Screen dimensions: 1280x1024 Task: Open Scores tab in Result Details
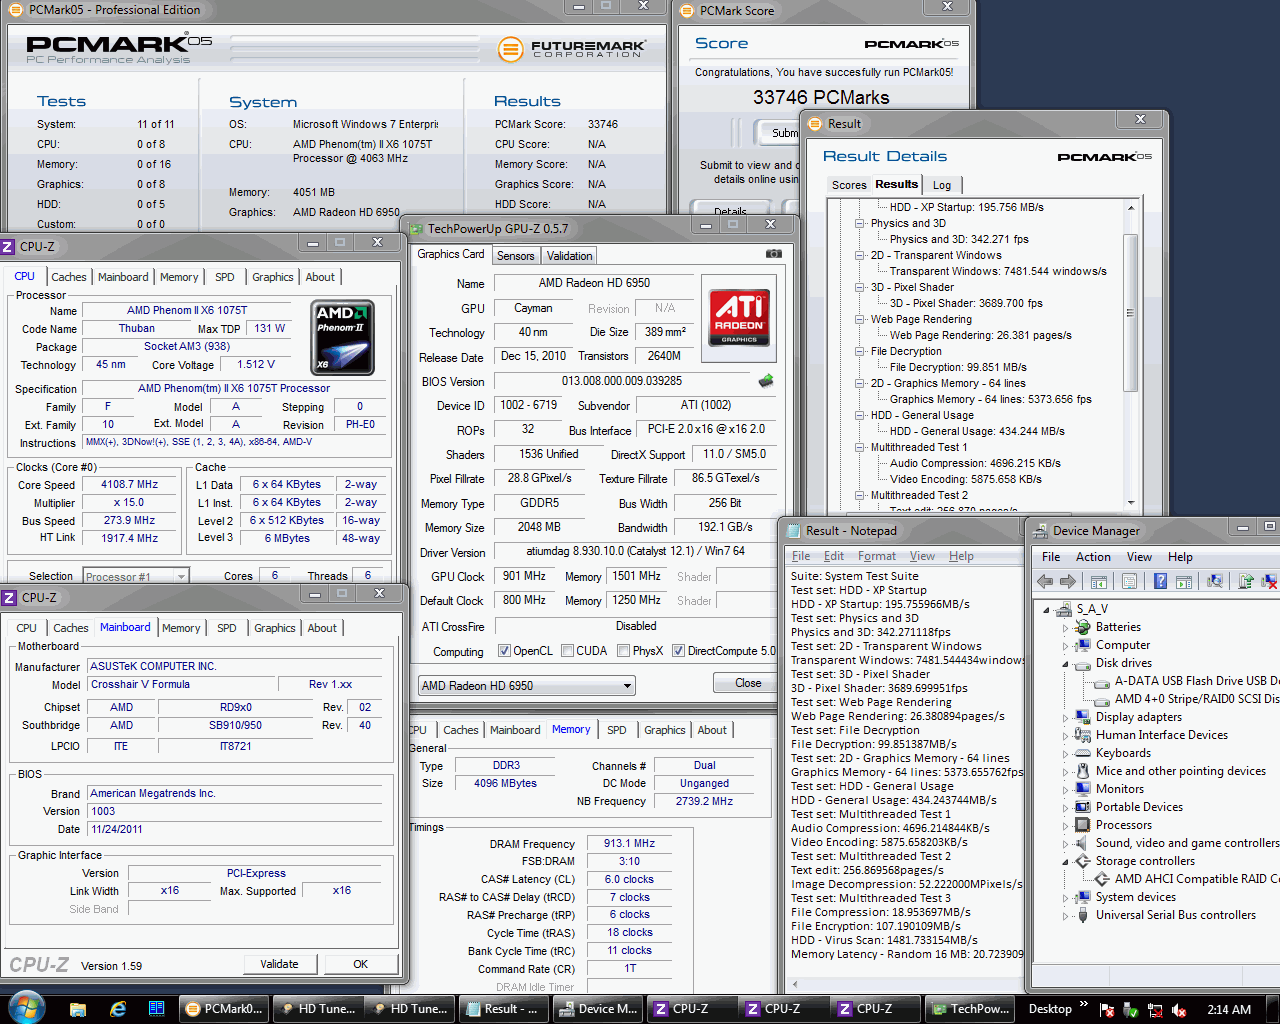click(x=849, y=185)
